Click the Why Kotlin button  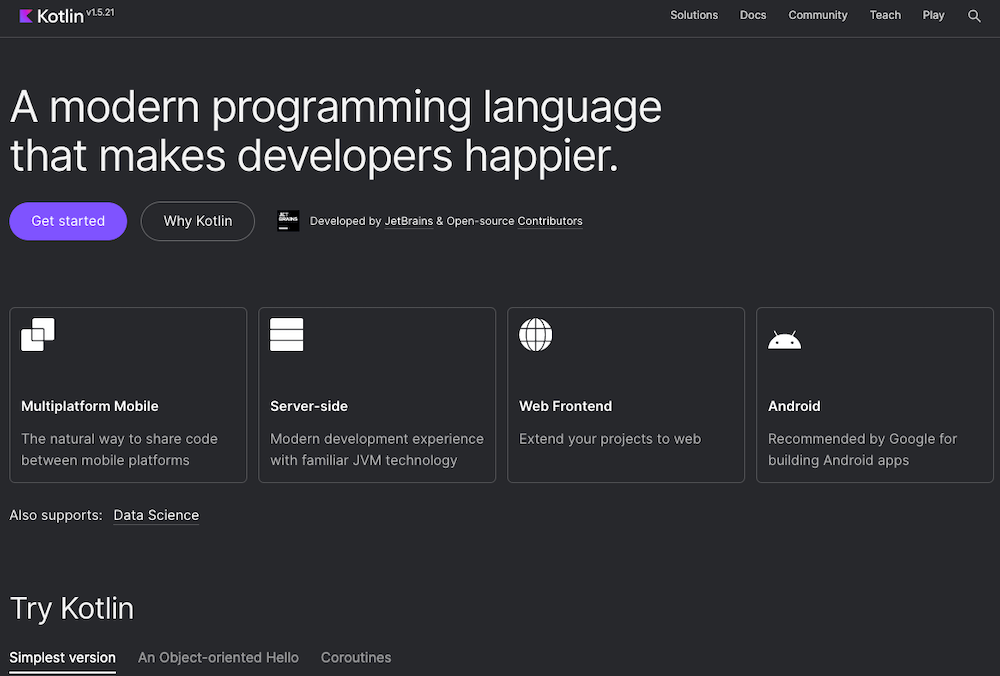pos(198,221)
